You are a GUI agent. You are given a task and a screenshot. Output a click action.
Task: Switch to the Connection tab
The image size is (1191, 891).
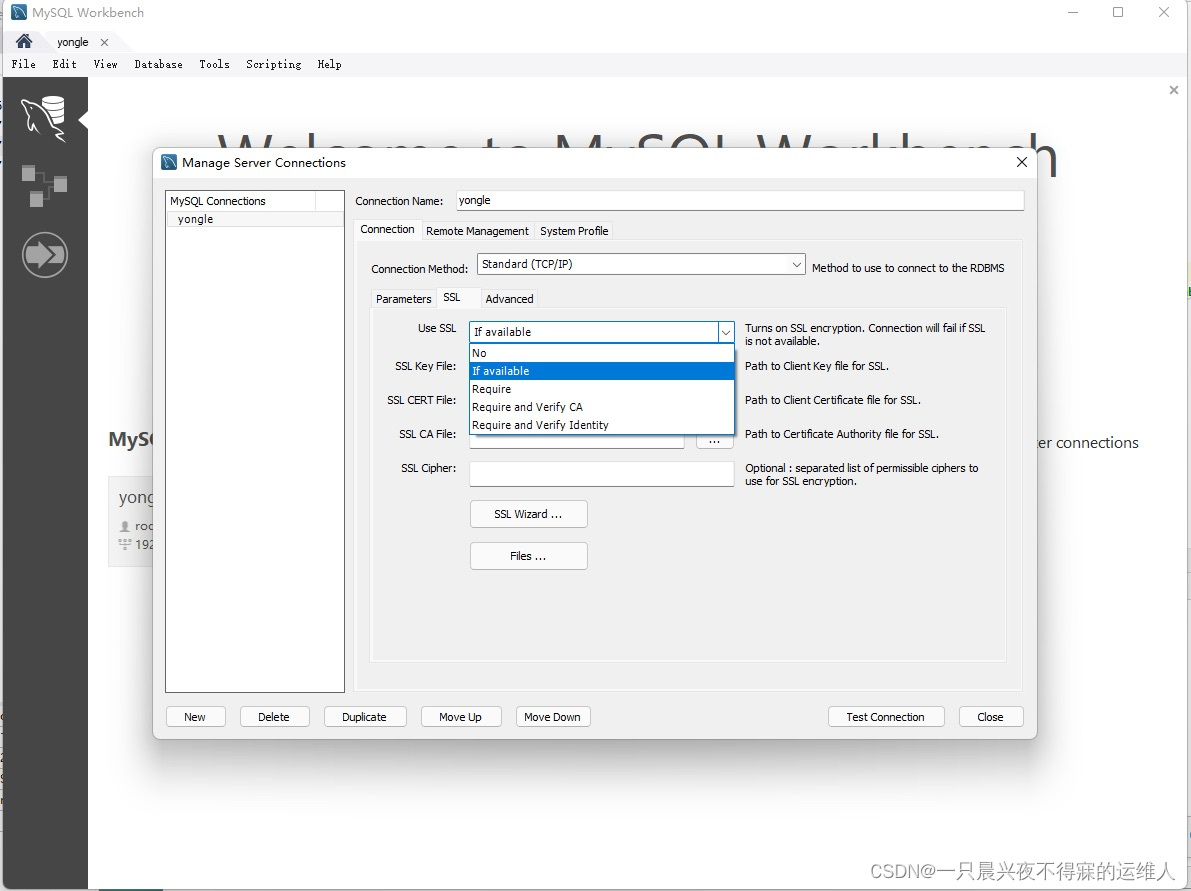387,229
